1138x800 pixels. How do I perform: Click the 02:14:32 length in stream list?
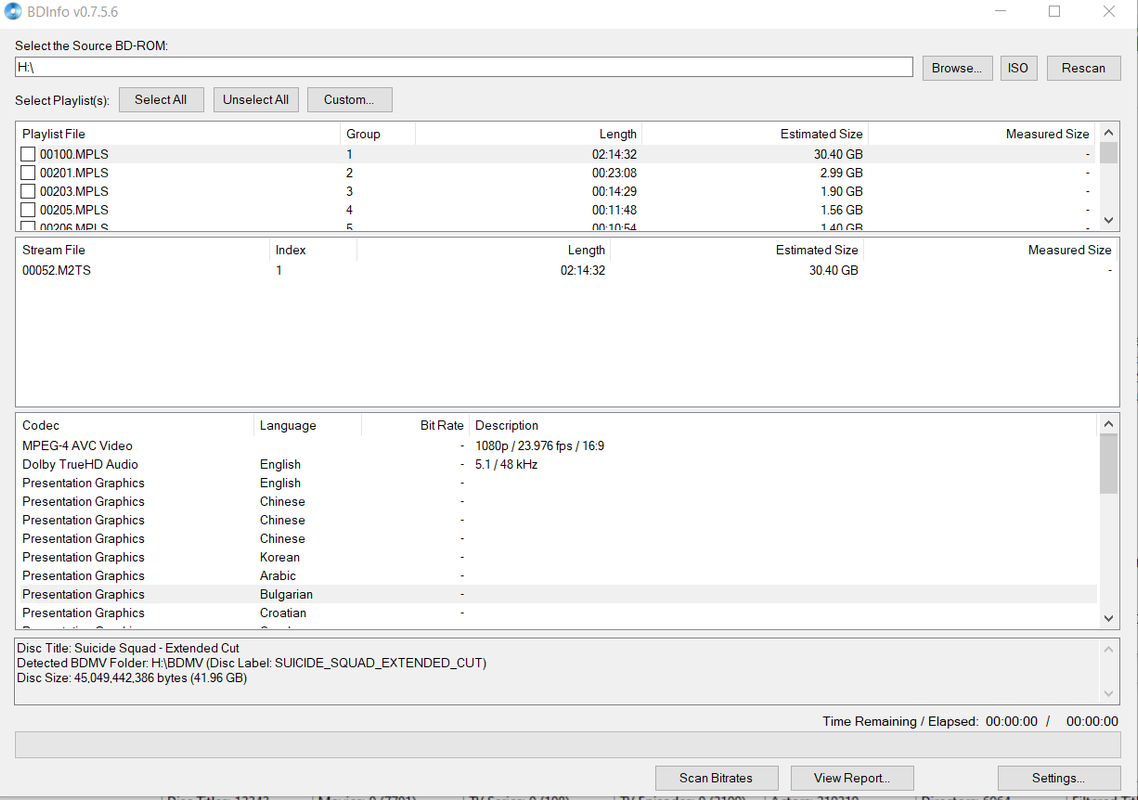582,270
